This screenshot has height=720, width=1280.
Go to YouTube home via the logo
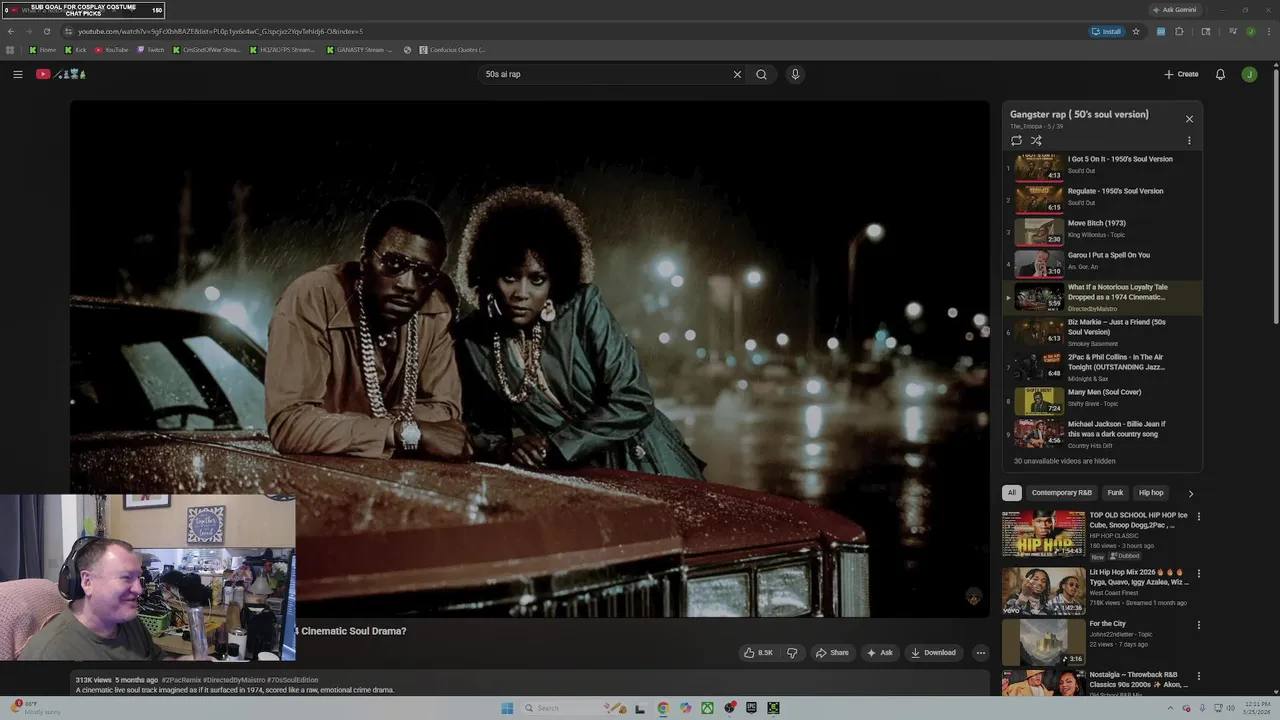pyautogui.click(x=60, y=74)
